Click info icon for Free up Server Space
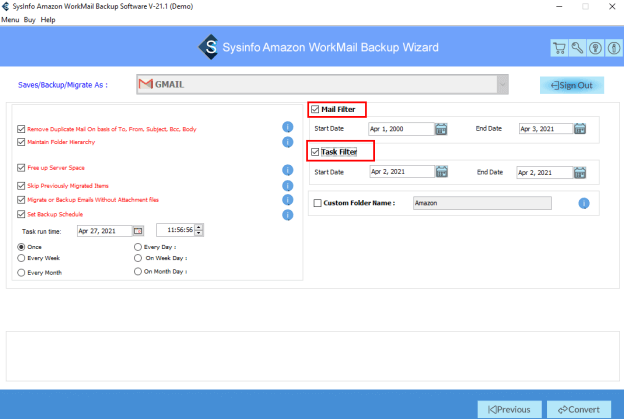624x419 pixels. pyautogui.click(x=288, y=170)
